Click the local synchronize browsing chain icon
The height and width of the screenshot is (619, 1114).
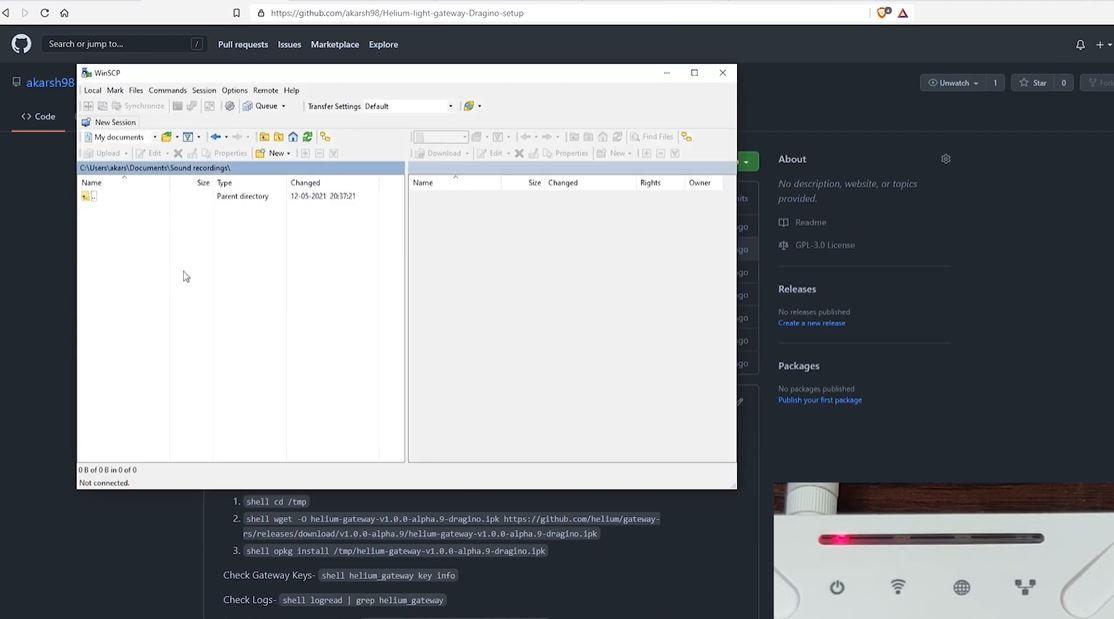325,137
